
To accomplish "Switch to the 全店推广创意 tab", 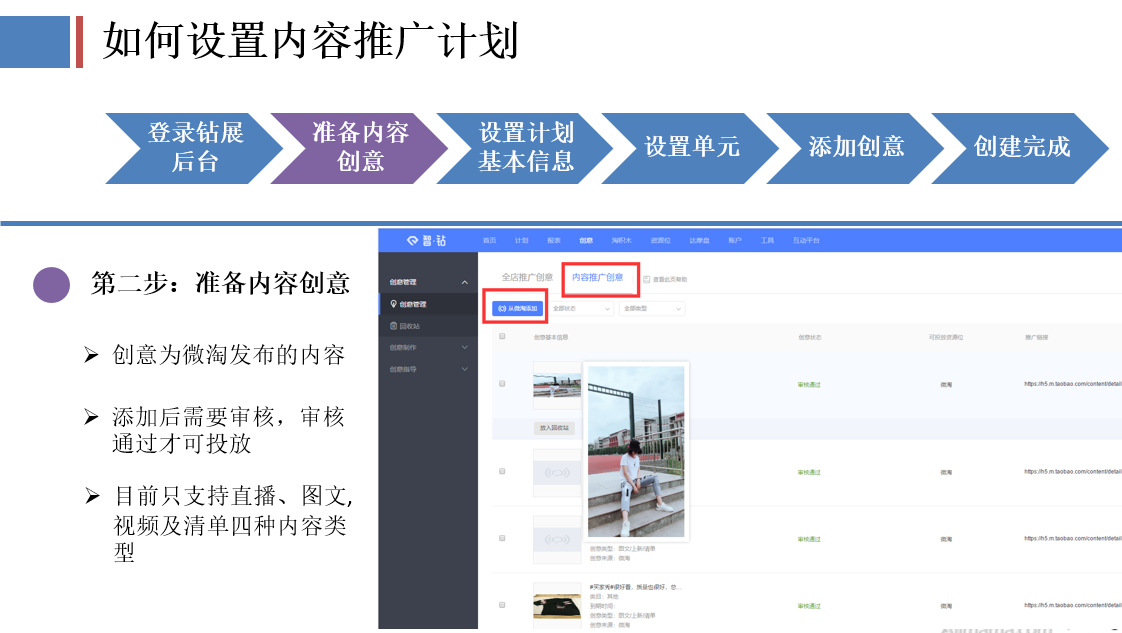I will pyautogui.click(x=527, y=278).
